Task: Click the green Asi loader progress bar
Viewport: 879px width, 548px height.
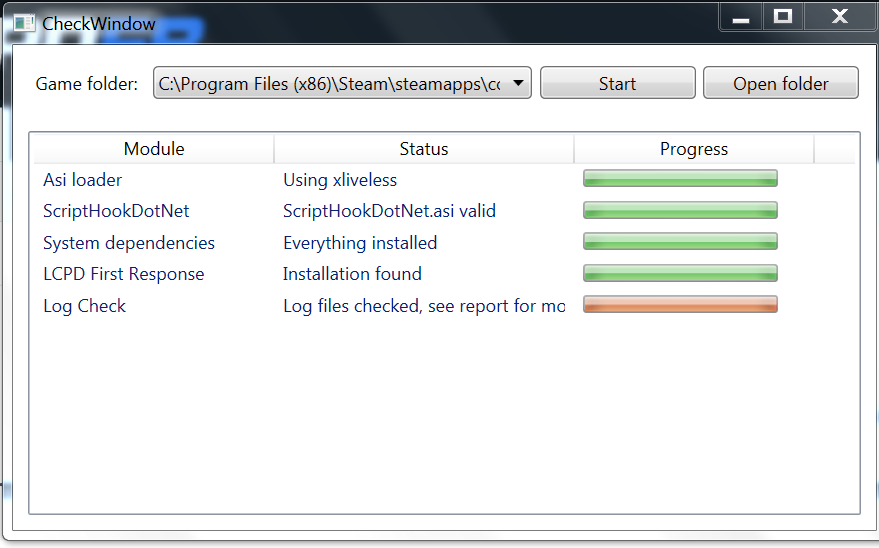Action: pos(680,179)
